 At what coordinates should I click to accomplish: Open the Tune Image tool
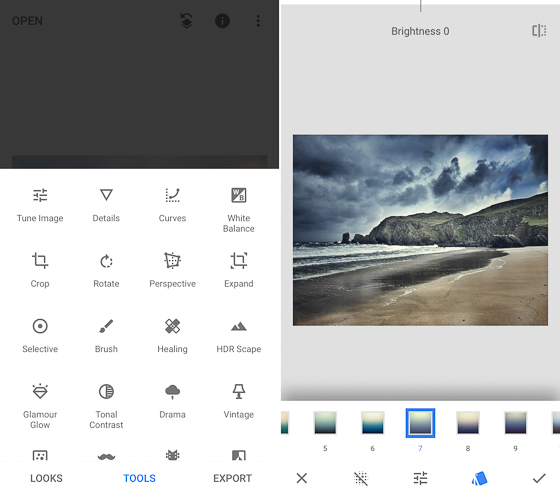(x=40, y=205)
